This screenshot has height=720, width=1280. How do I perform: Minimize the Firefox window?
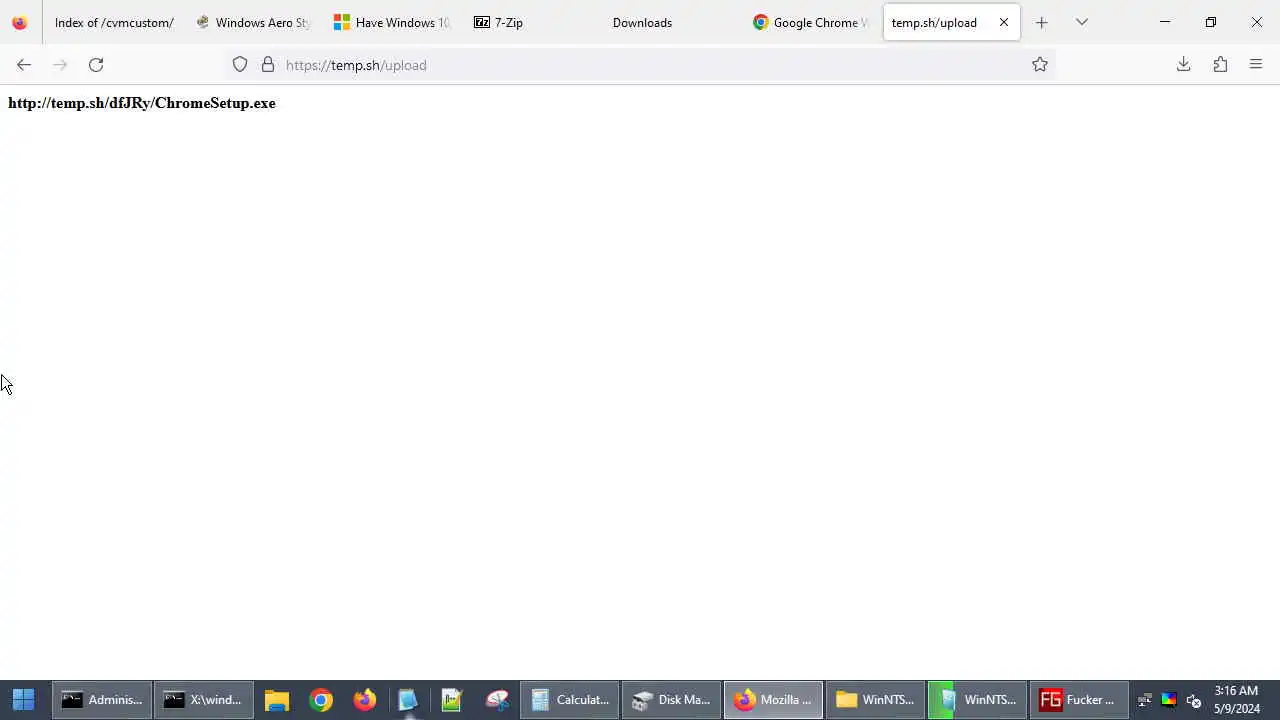click(1165, 22)
